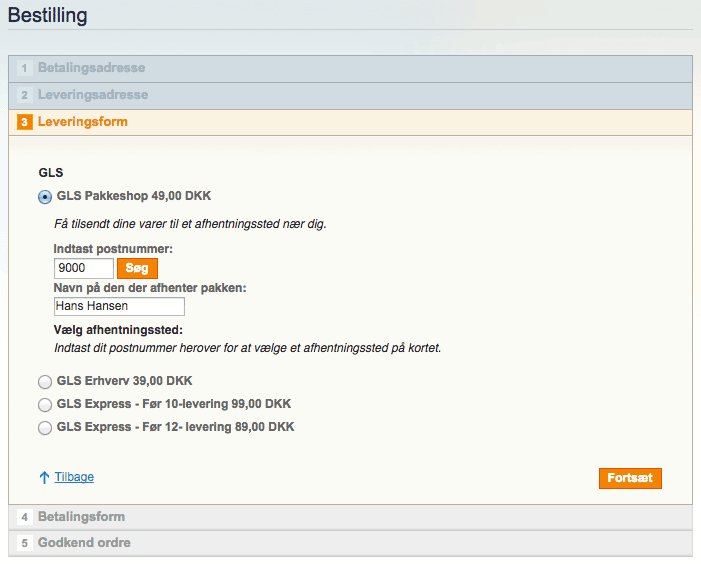Click the step 1 number badge
The image size is (701, 564).
pyautogui.click(x=24, y=69)
